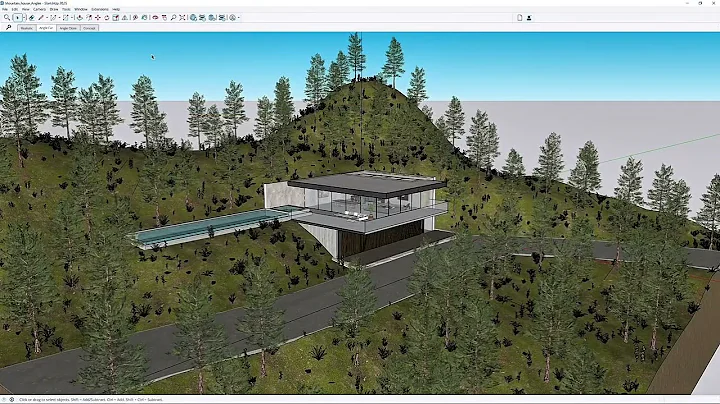
Task: Click the Search magnifier icon in toolbar
Action: pyautogui.click(x=6, y=17)
